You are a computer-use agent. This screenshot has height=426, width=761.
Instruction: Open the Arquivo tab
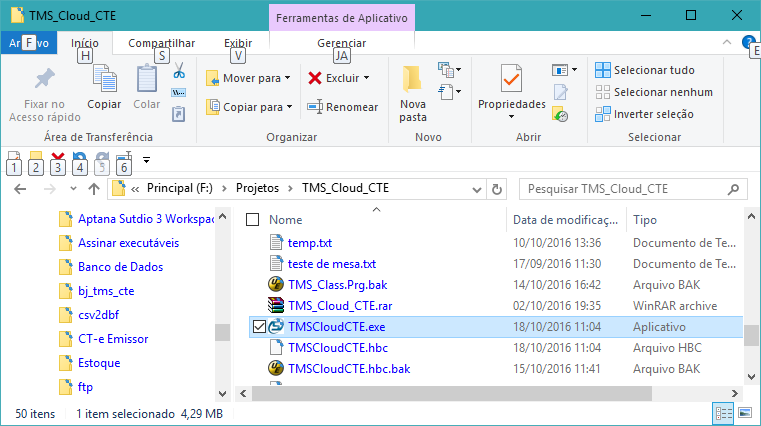pos(29,43)
